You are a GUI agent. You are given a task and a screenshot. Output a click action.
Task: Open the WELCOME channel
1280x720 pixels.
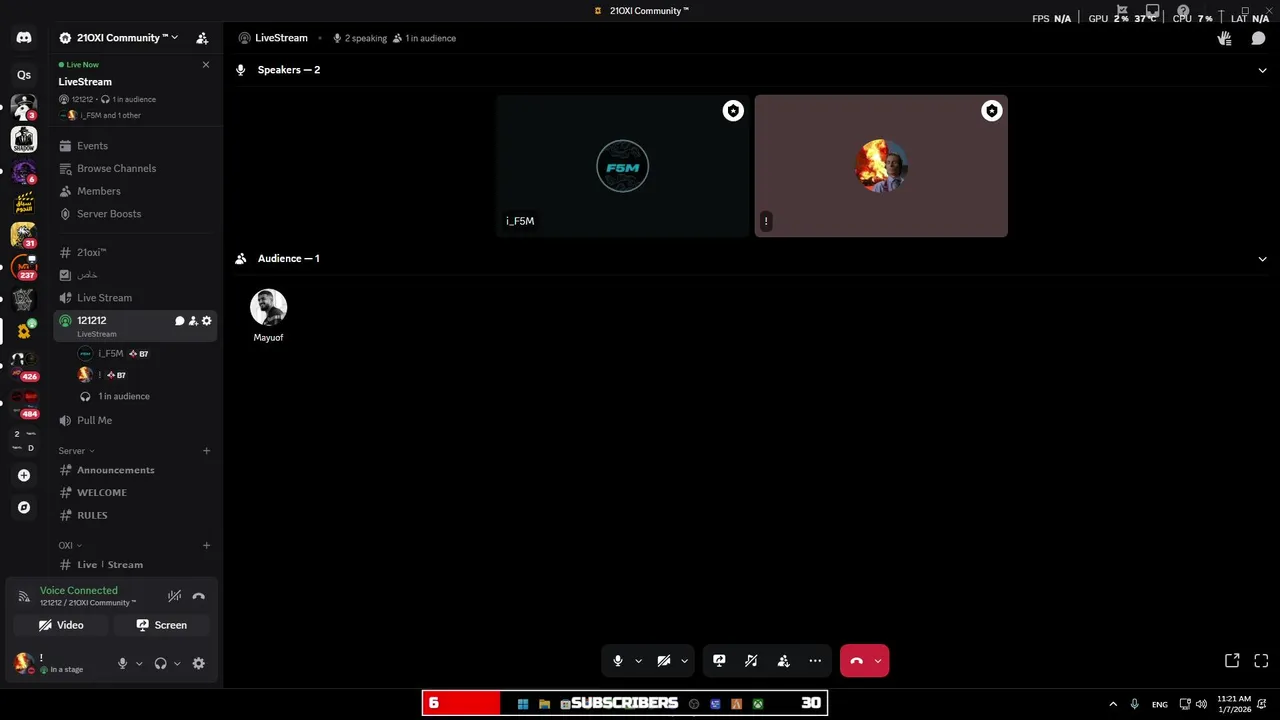(135, 493)
